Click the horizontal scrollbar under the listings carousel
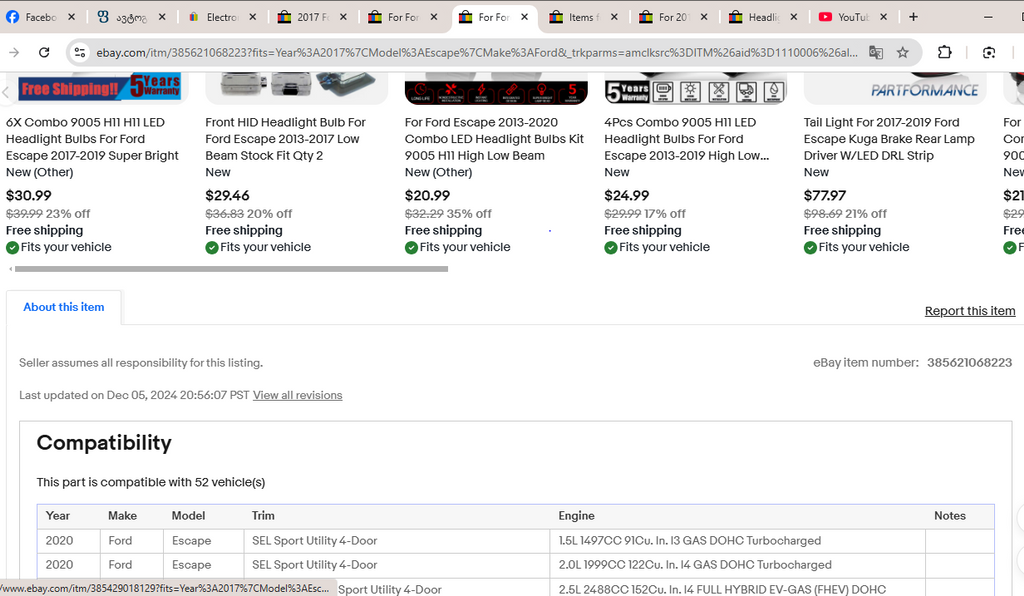Image resolution: width=1024 pixels, height=596 pixels. 231,269
